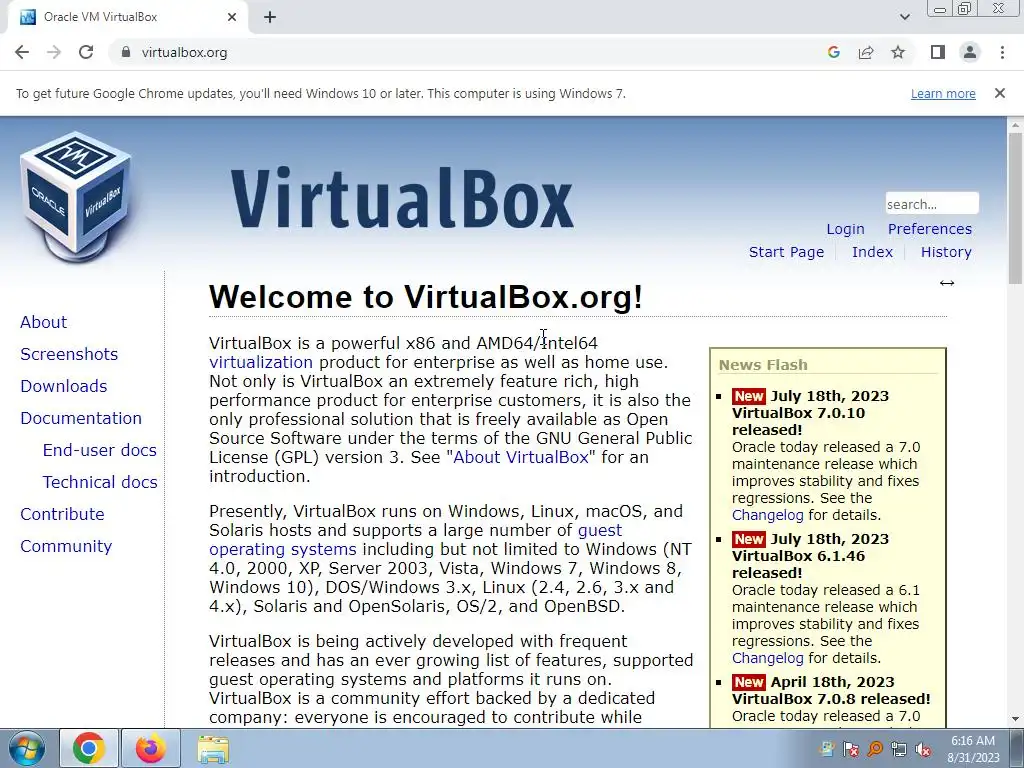Screen dimensions: 1024x768
Task: Open Community in the sidebar
Action: [66, 546]
